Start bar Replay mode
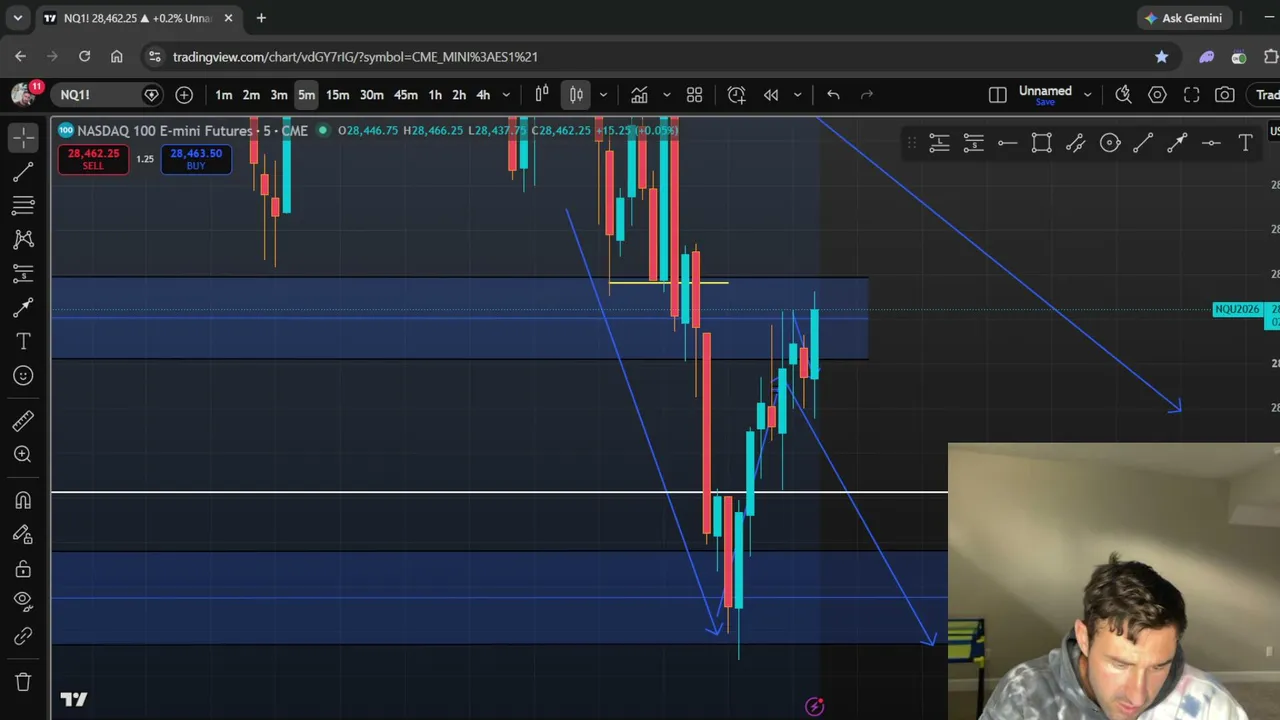 [771, 95]
